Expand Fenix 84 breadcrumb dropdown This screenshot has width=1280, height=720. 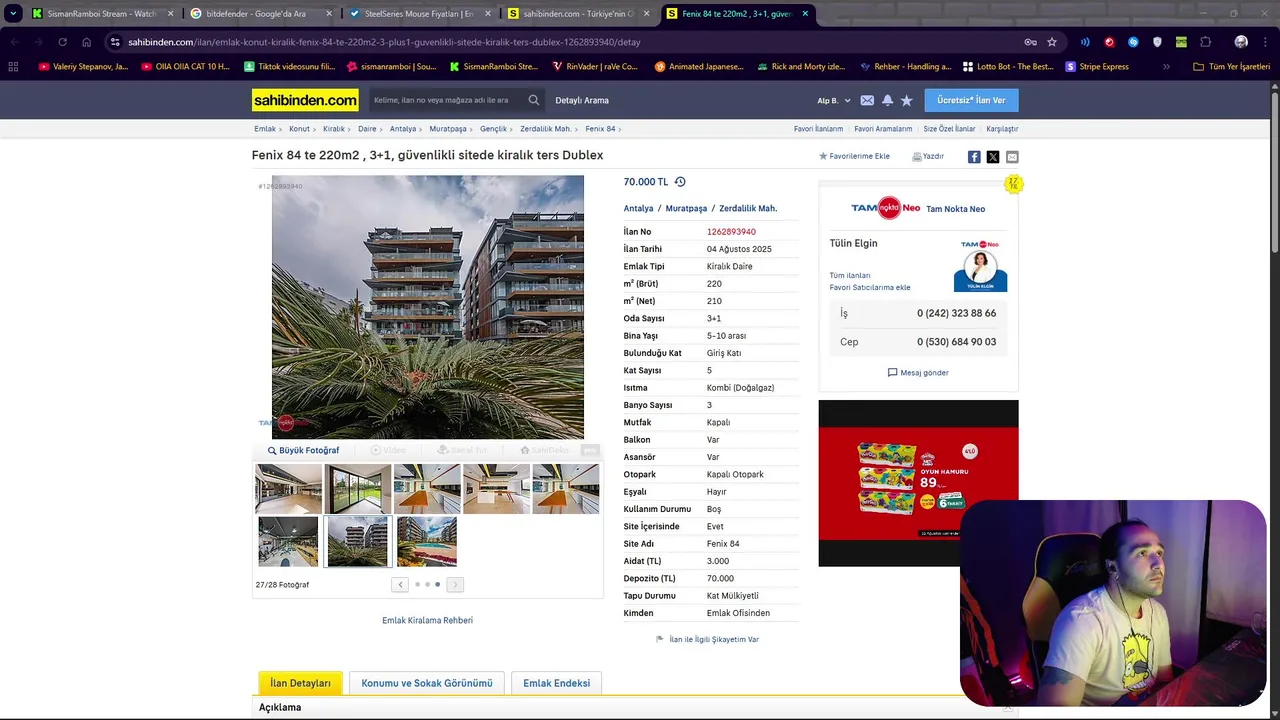click(621, 129)
